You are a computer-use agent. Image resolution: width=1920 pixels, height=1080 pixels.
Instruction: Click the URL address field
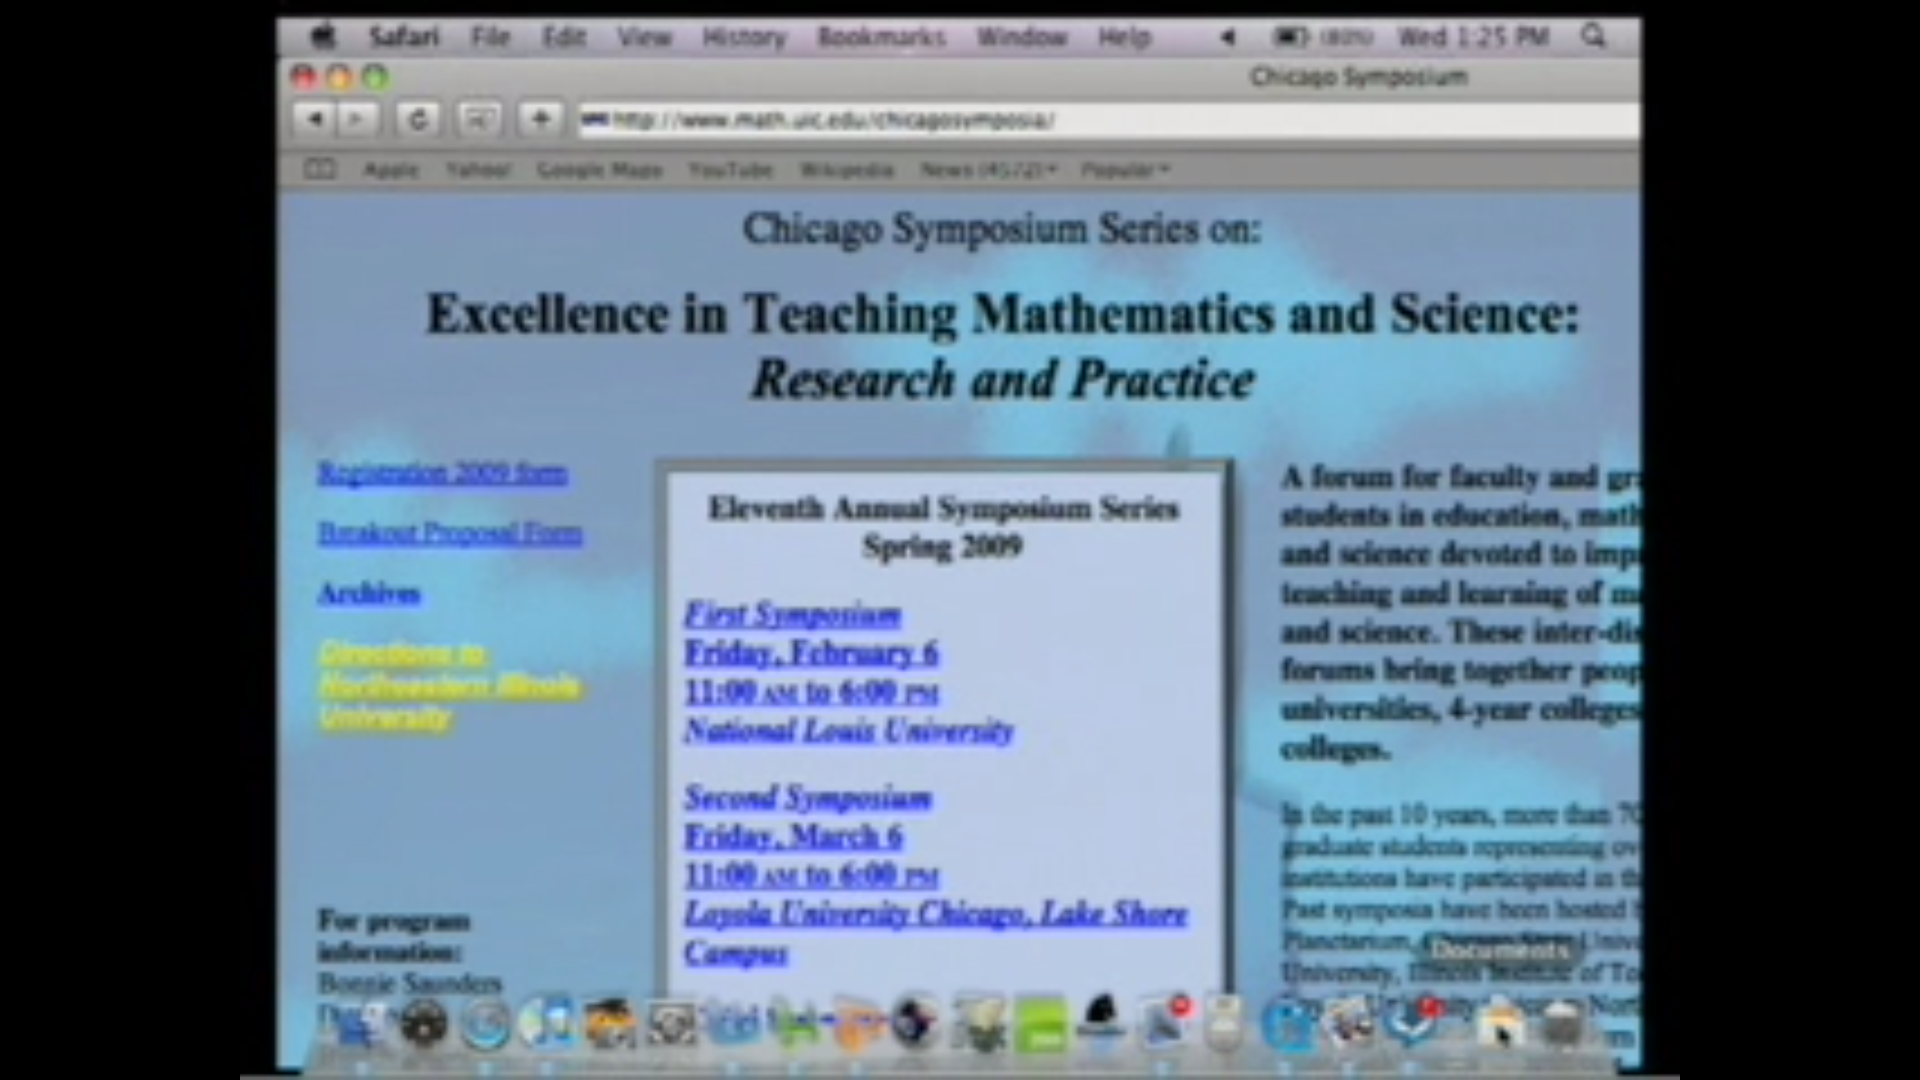point(1100,121)
